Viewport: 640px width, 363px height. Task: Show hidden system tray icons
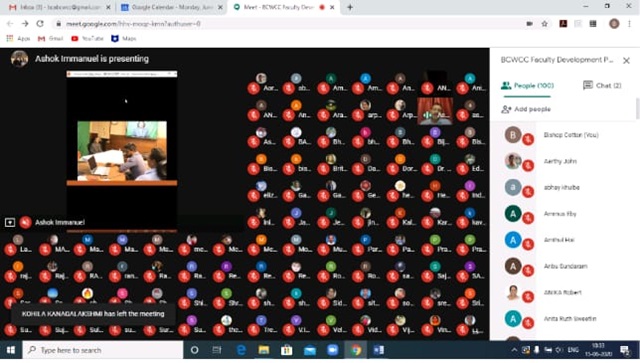[514, 350]
